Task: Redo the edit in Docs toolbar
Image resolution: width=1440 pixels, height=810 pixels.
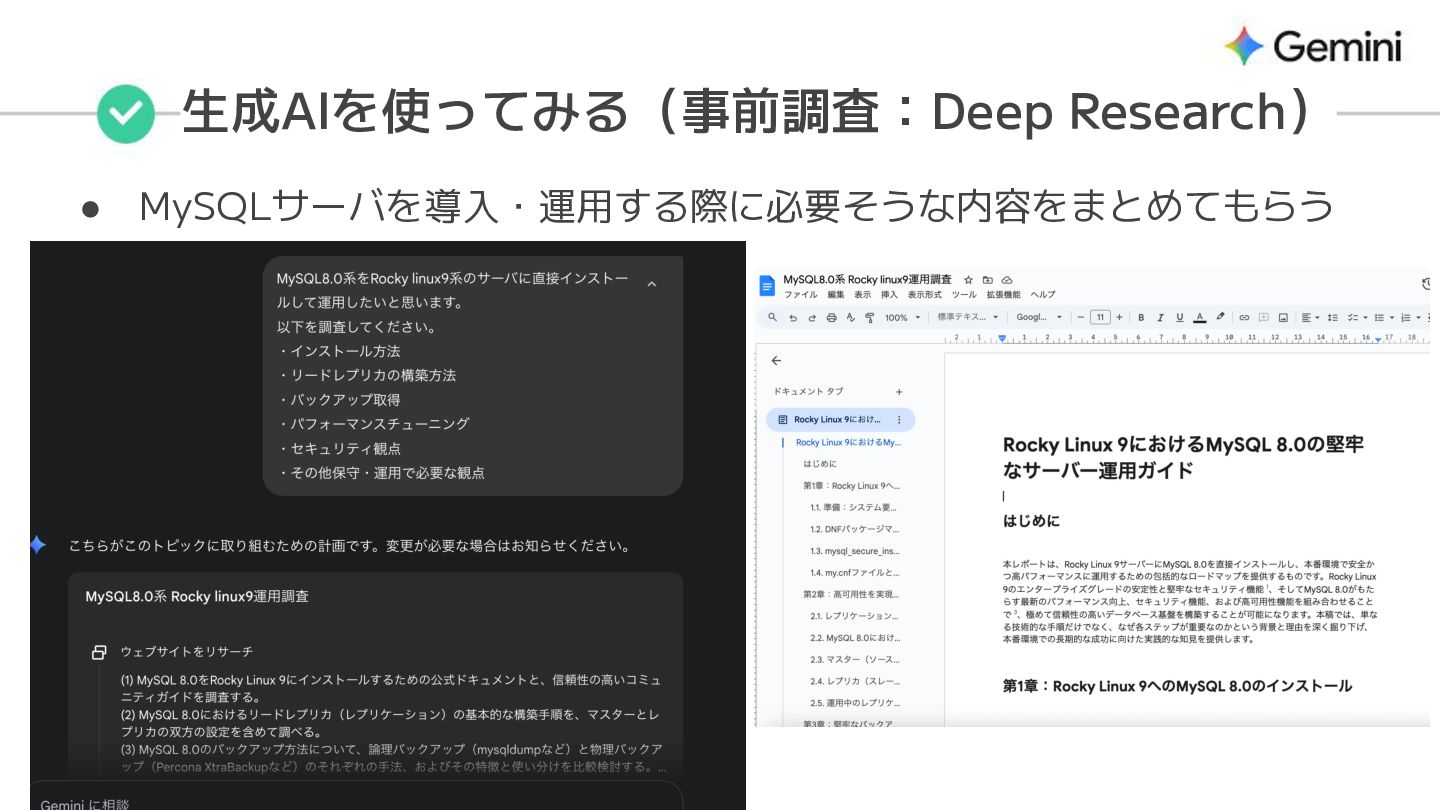Action: [812, 318]
